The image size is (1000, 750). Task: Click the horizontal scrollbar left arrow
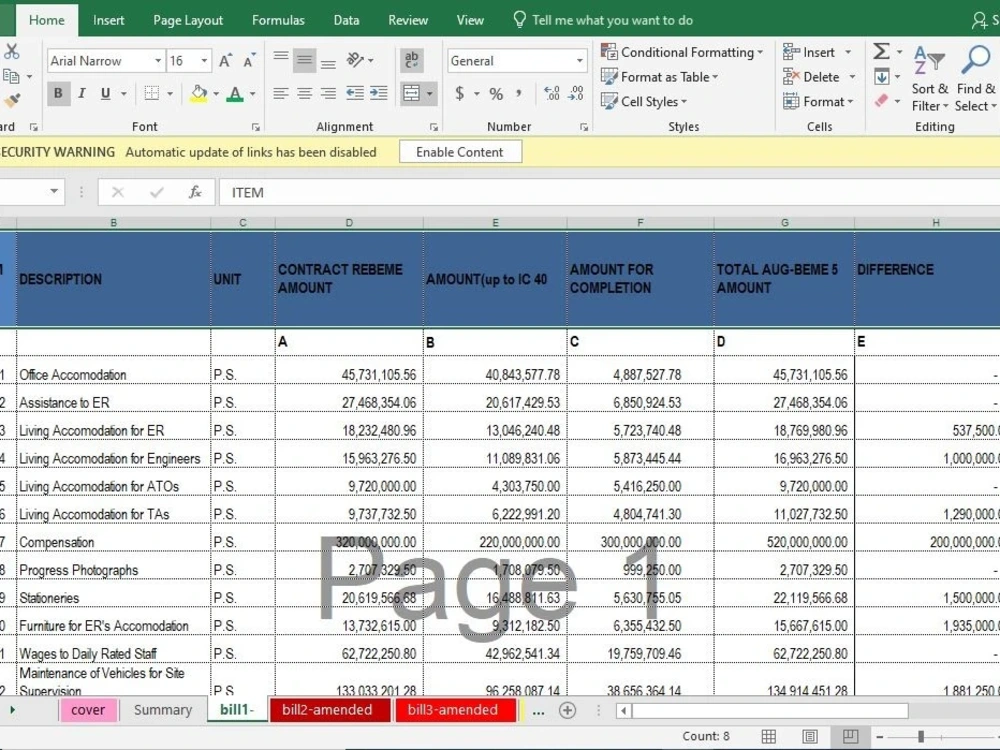624,710
